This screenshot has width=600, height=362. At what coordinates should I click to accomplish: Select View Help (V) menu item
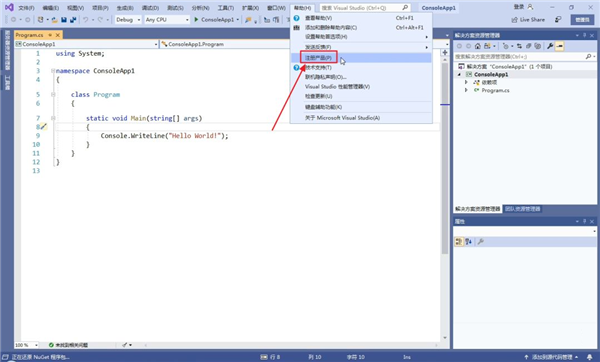(361, 18)
